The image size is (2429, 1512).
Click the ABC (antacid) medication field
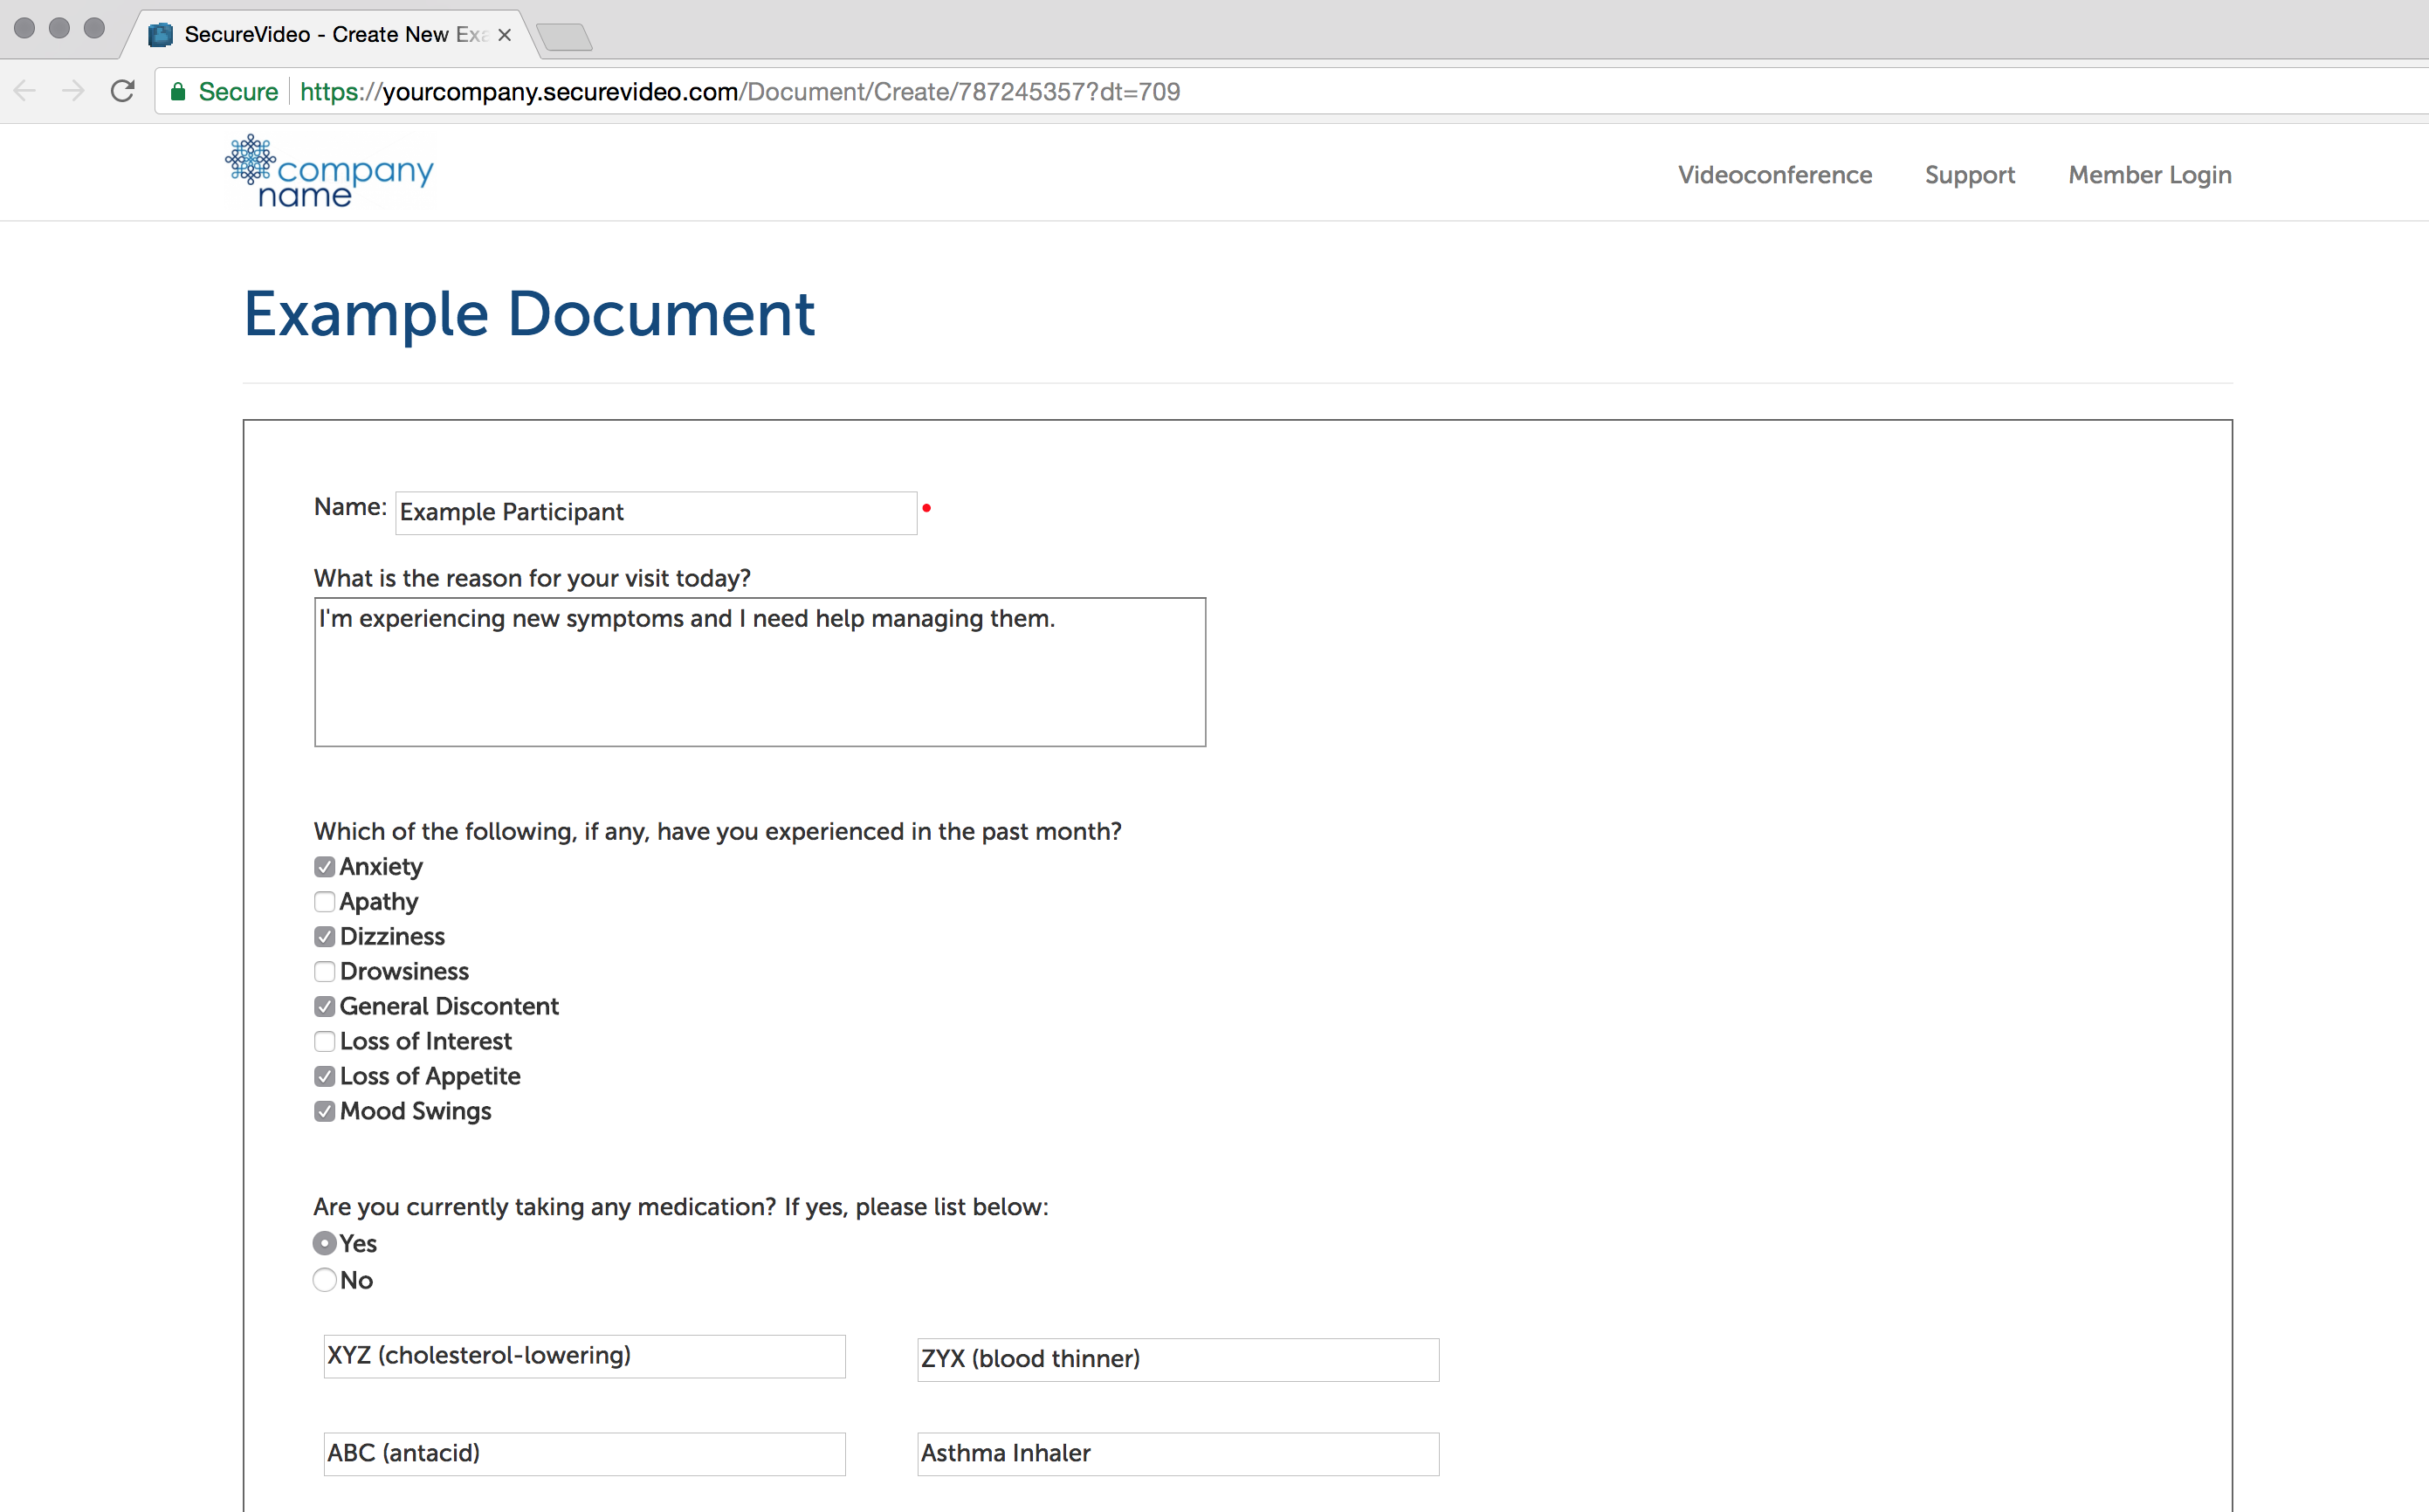584,1454
